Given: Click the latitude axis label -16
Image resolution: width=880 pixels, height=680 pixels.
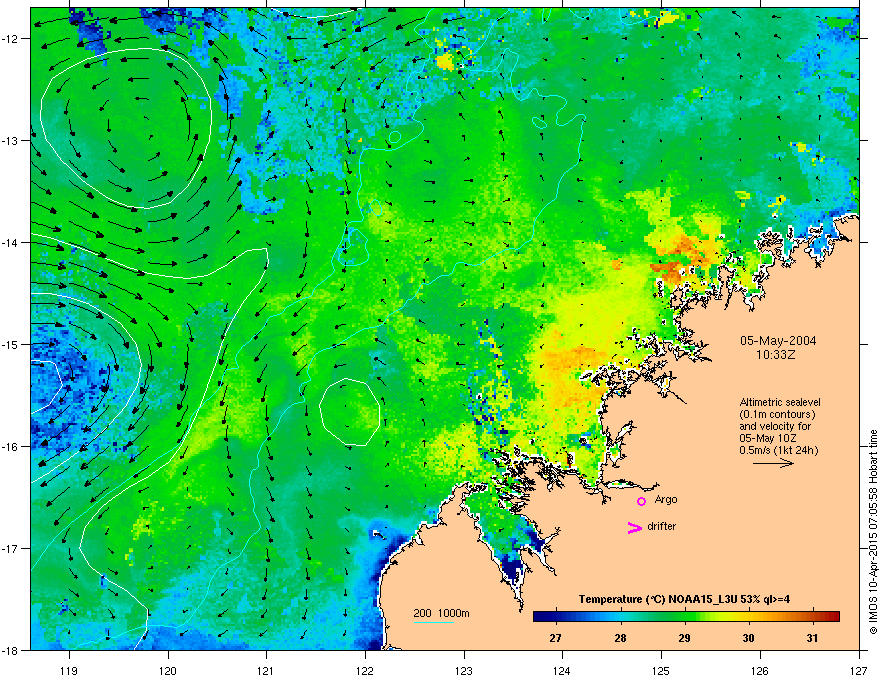Looking at the screenshot, I should pos(11,447).
